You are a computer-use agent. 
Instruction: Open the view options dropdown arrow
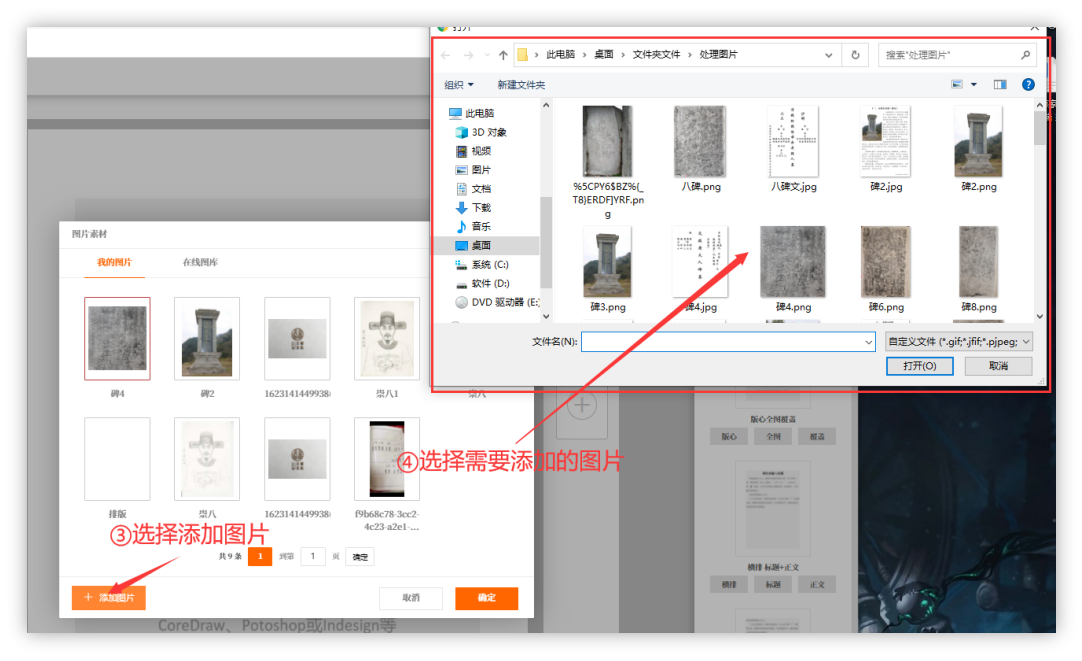pos(974,84)
